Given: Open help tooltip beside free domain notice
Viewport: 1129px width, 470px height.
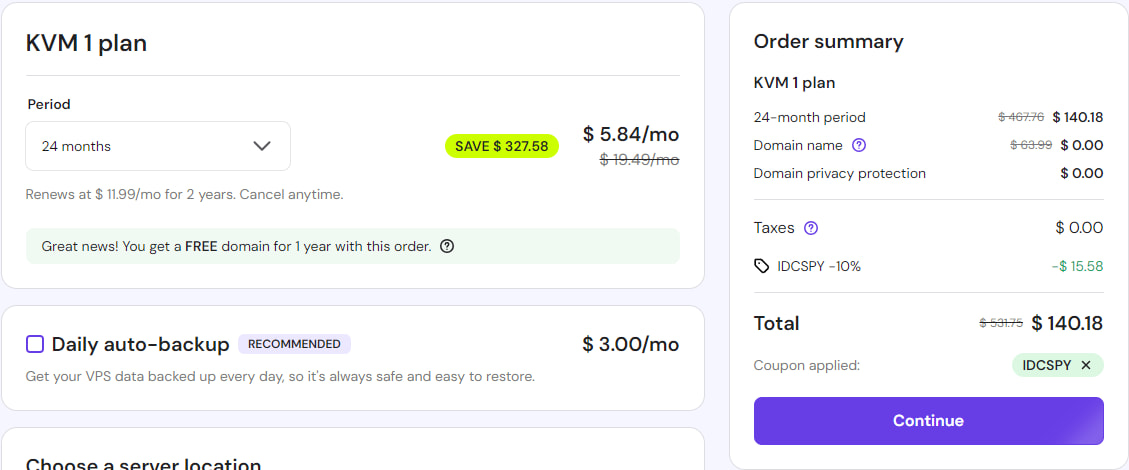Looking at the screenshot, I should click(447, 246).
